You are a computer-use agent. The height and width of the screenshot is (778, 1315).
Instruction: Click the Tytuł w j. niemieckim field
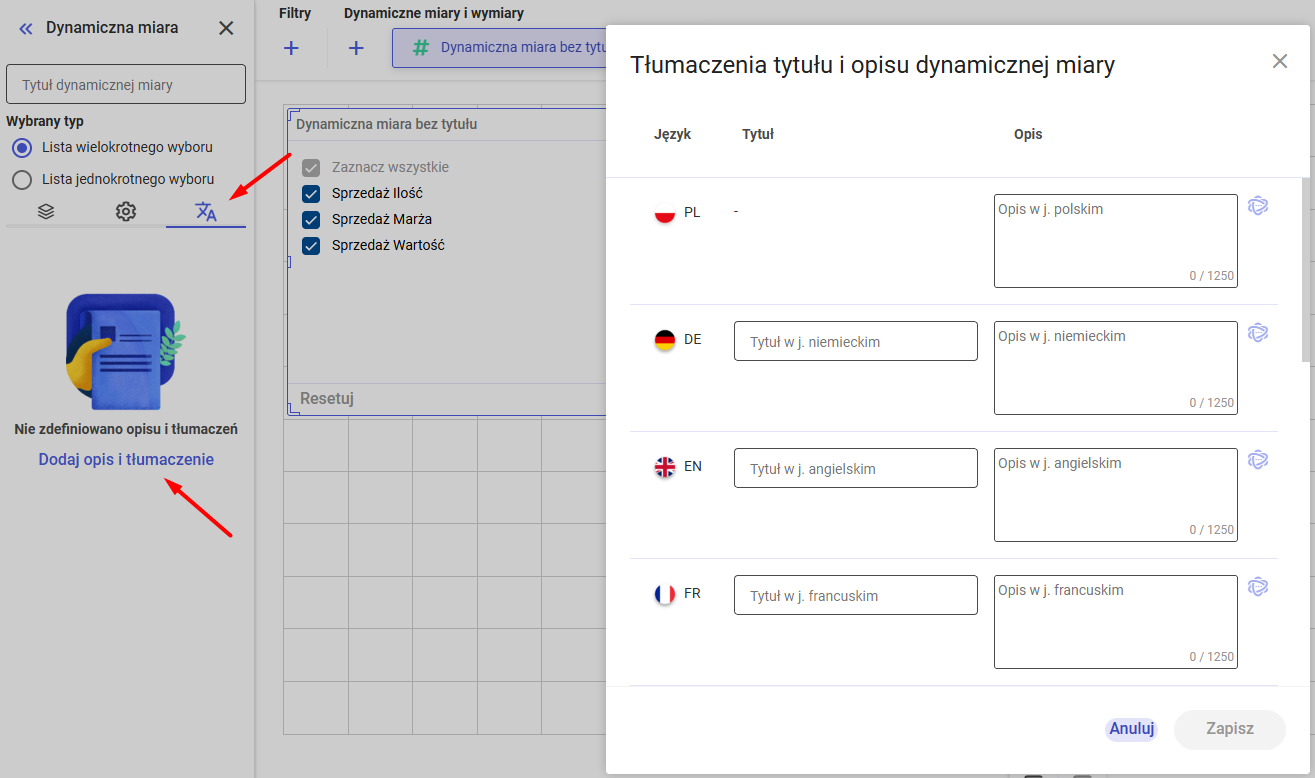[855, 341]
